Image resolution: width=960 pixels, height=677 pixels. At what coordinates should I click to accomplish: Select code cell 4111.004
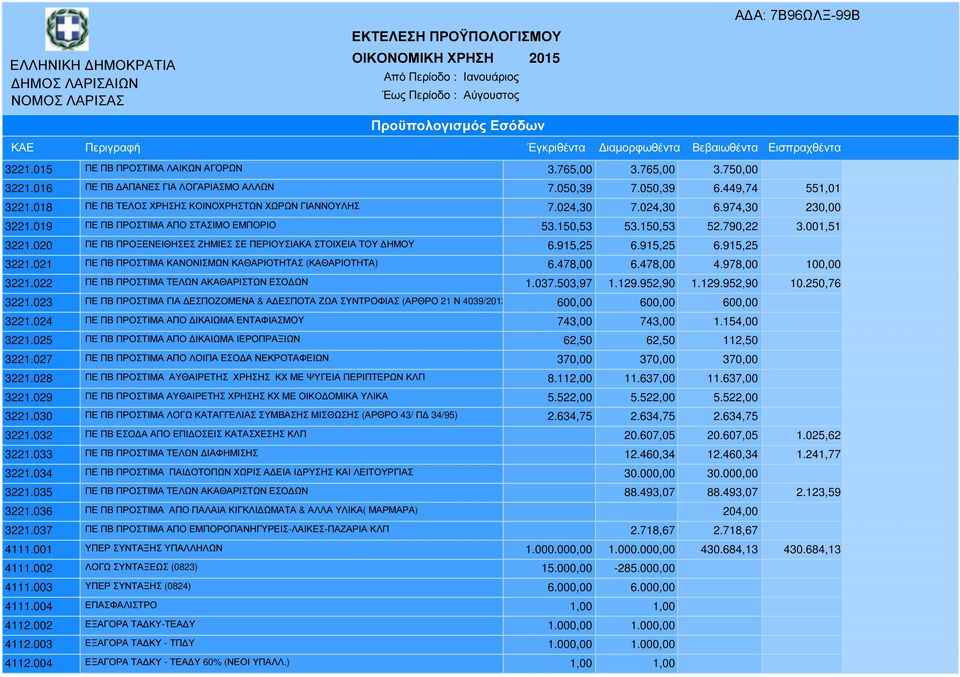[x=41, y=607]
